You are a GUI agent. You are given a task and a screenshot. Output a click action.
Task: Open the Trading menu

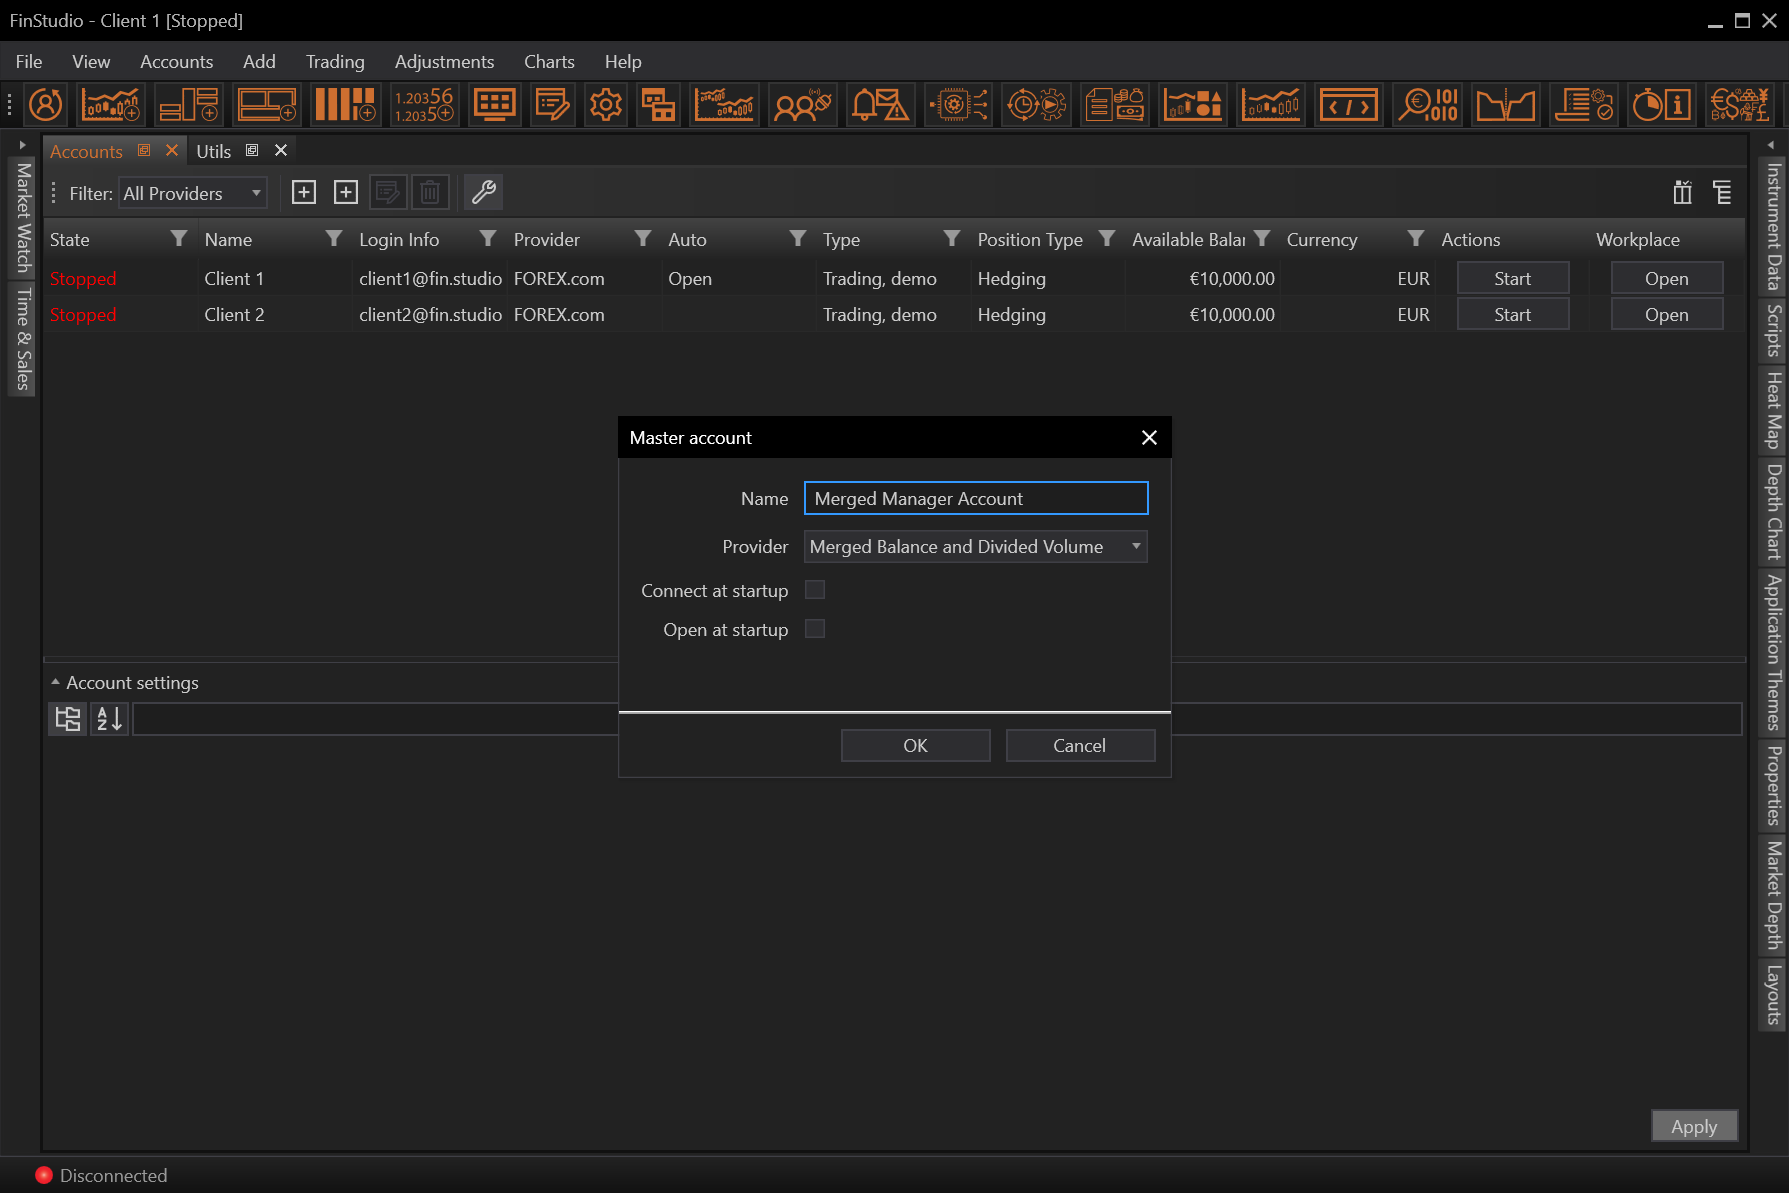[x=335, y=62]
